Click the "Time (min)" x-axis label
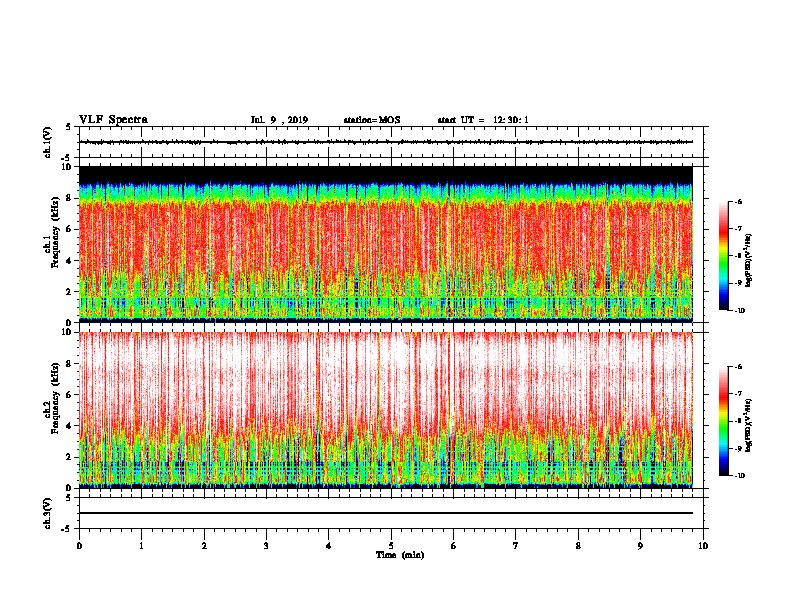 pos(400,555)
